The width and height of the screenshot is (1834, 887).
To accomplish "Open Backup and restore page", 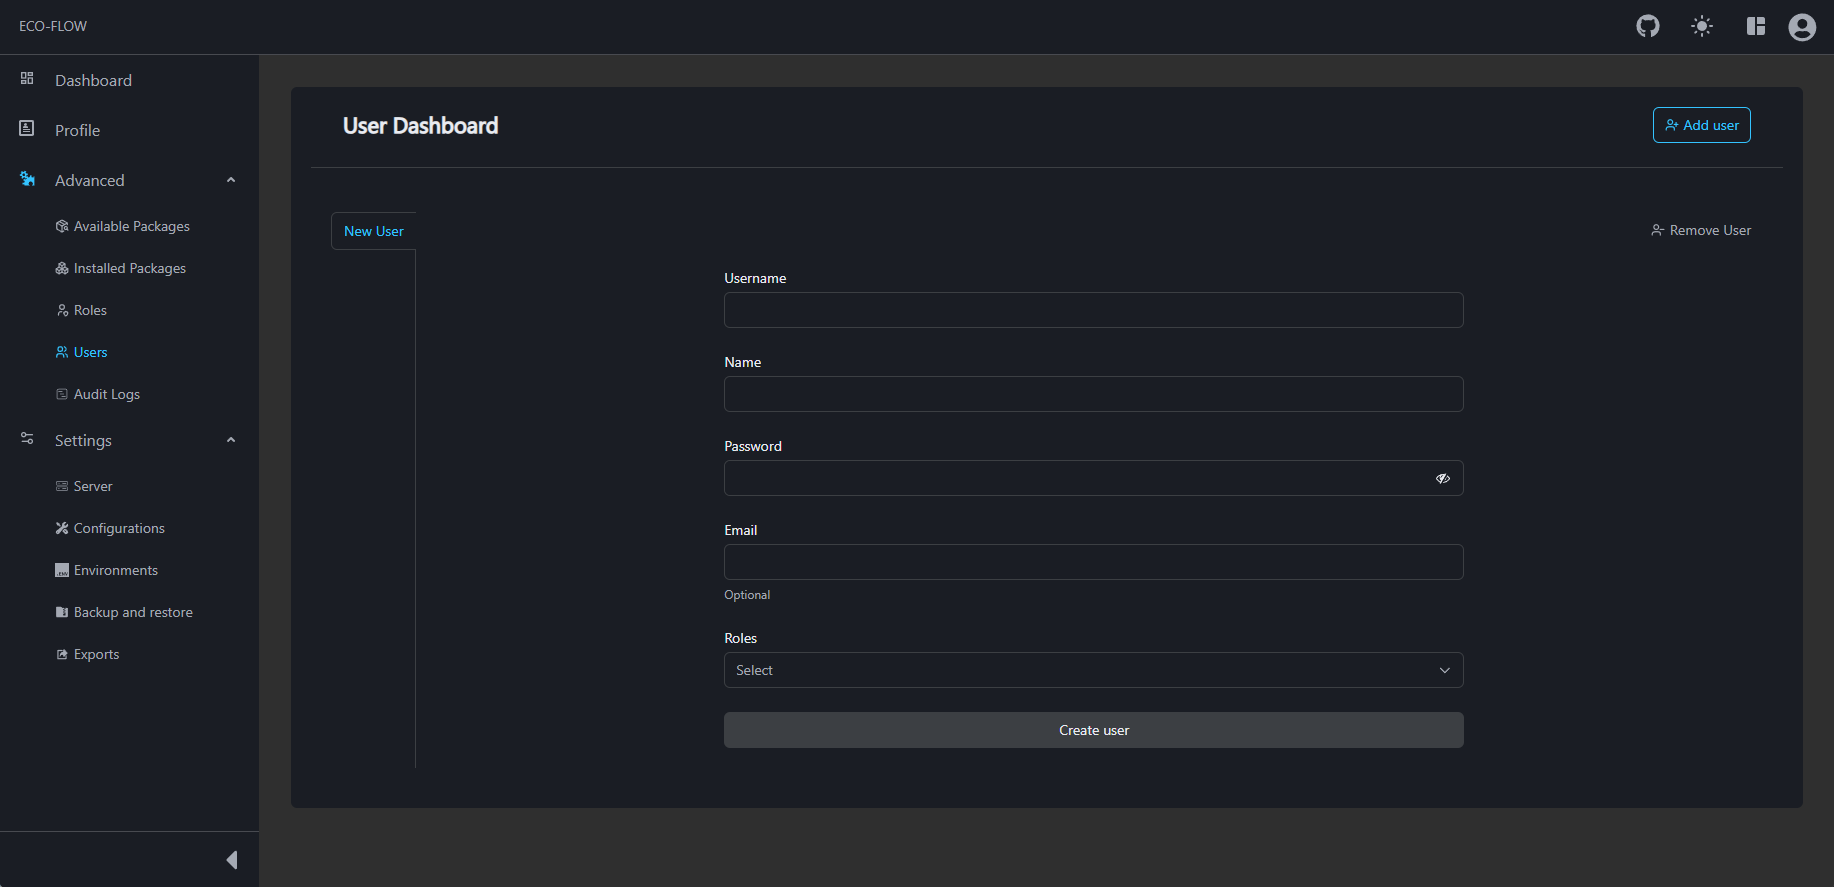I will [133, 612].
